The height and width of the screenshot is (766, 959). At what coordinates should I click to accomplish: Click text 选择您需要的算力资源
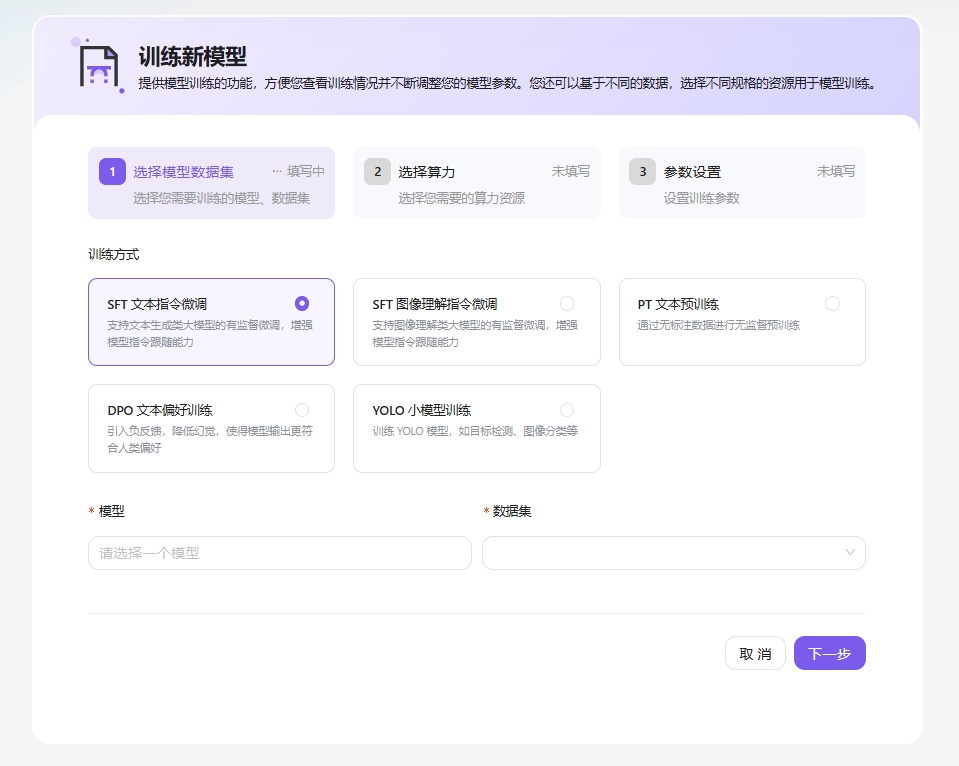(x=462, y=198)
